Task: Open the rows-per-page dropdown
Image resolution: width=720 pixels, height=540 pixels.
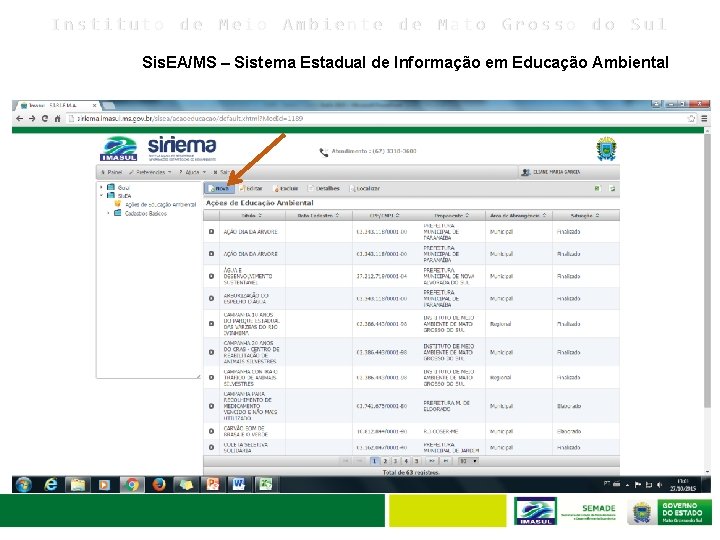Action: click(469, 461)
